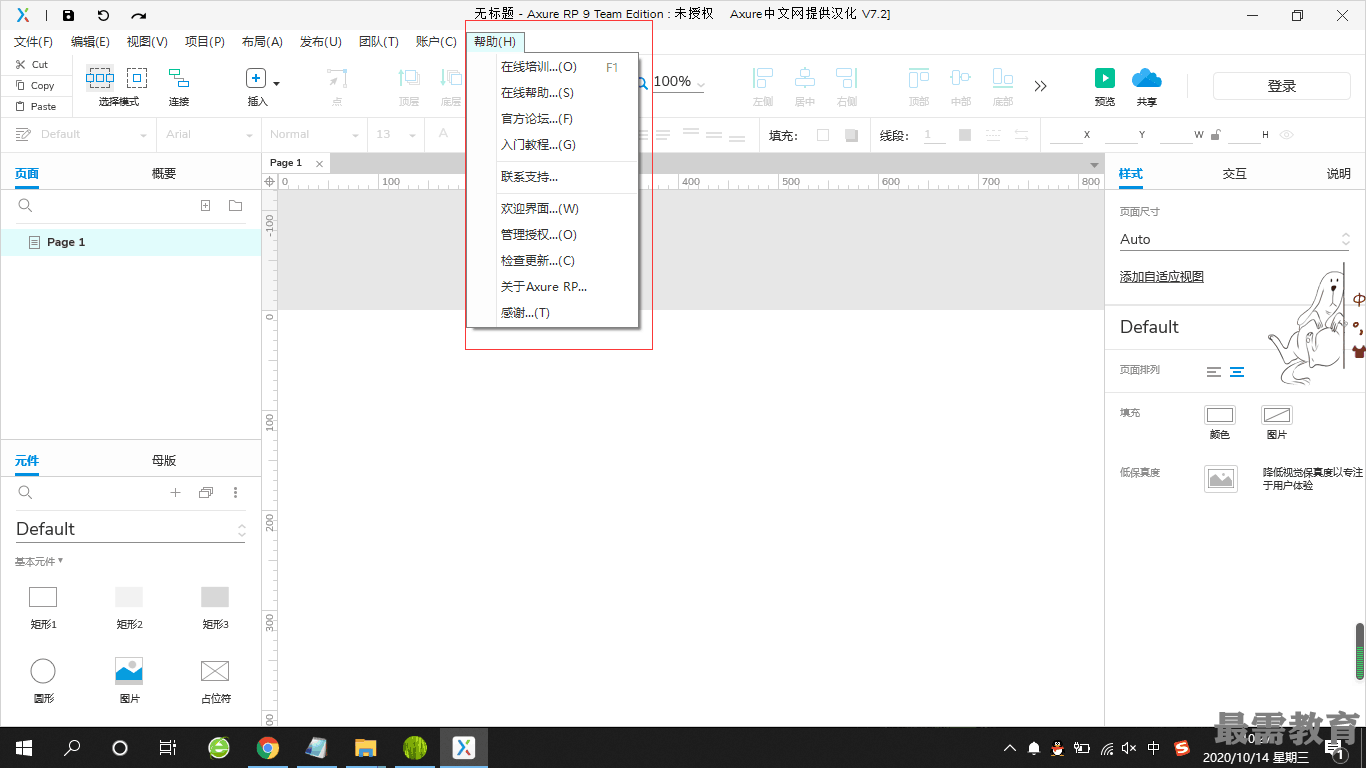Select the intersected selection mode icon

(99, 78)
